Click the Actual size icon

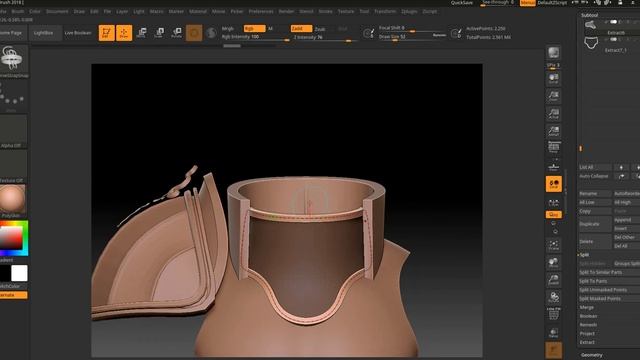(x=553, y=114)
